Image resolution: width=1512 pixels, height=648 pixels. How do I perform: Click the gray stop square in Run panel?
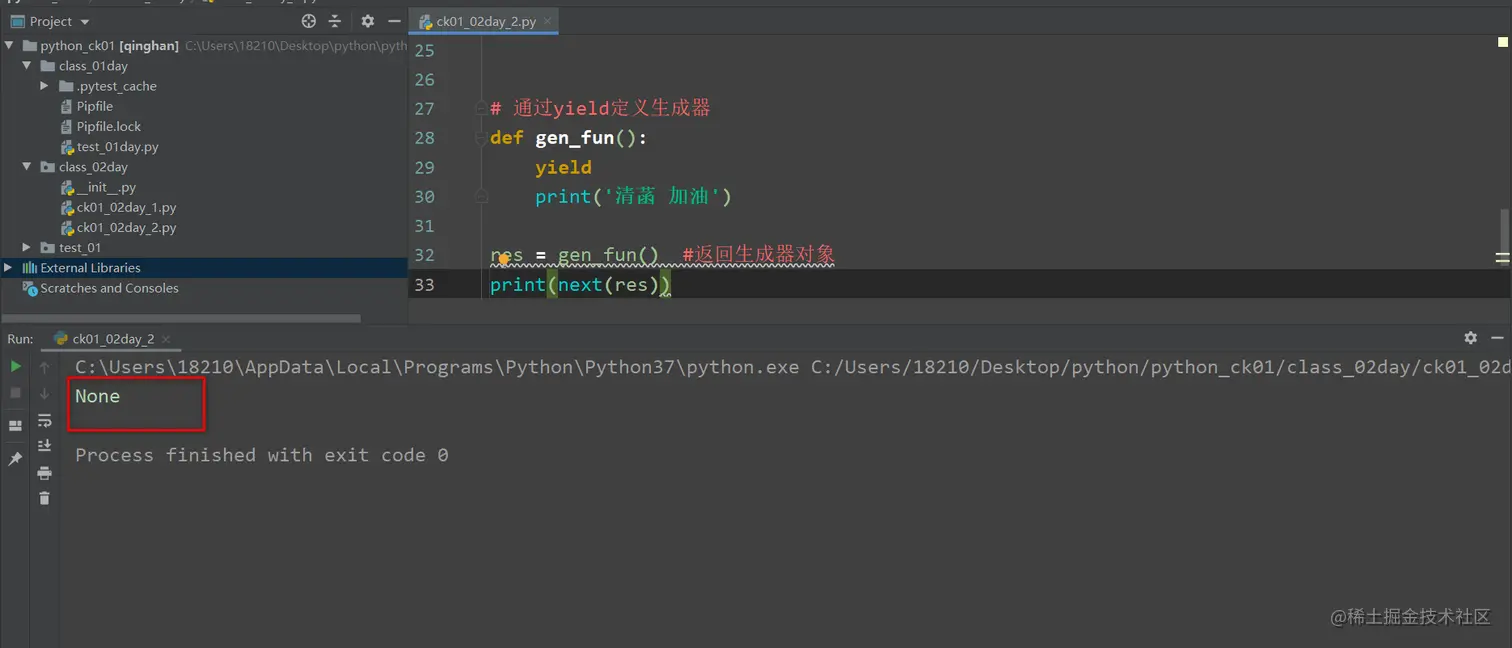pos(16,393)
